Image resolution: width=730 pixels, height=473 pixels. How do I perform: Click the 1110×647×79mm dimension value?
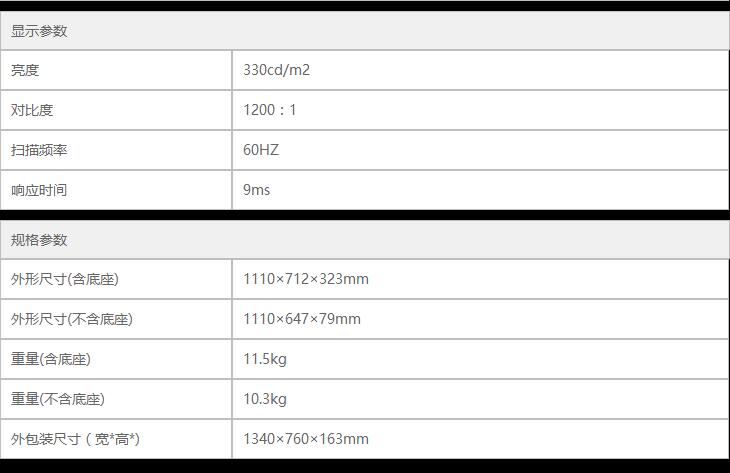click(x=302, y=319)
